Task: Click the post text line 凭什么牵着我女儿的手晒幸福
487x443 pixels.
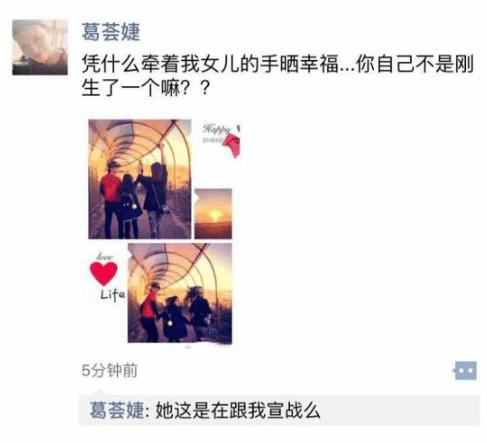Action: 210,63
